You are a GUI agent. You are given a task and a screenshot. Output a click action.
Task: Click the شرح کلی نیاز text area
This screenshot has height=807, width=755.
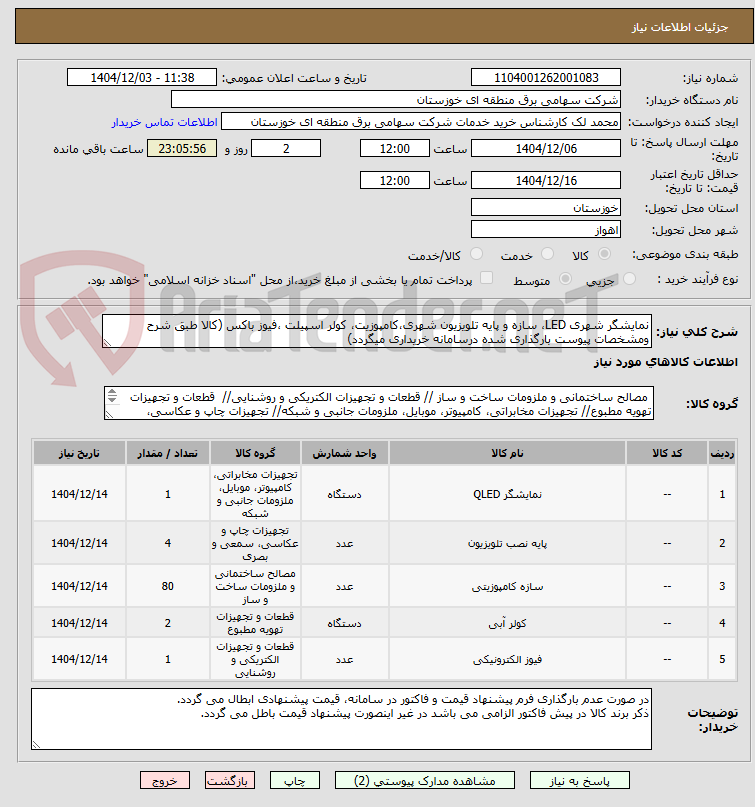pyautogui.click(x=377, y=331)
